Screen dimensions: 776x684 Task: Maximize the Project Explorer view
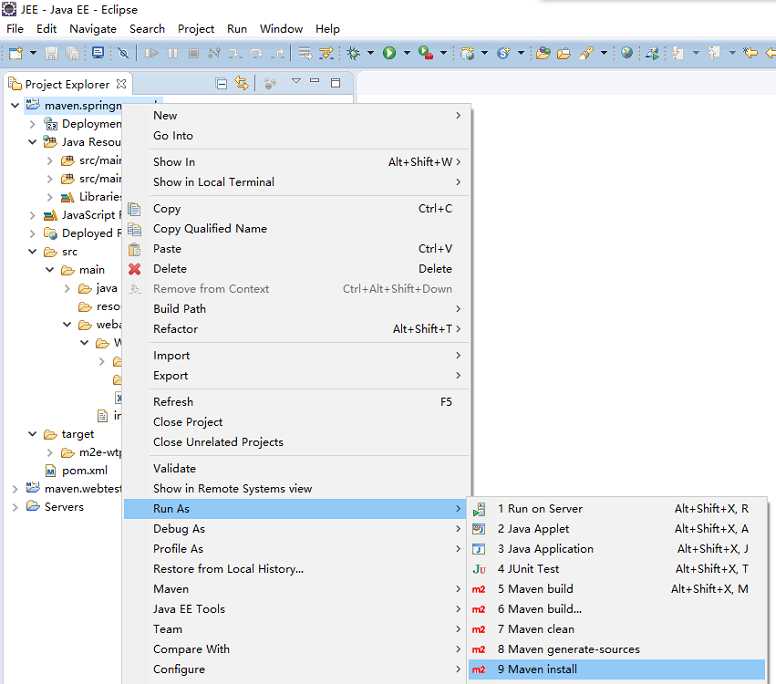pos(335,83)
